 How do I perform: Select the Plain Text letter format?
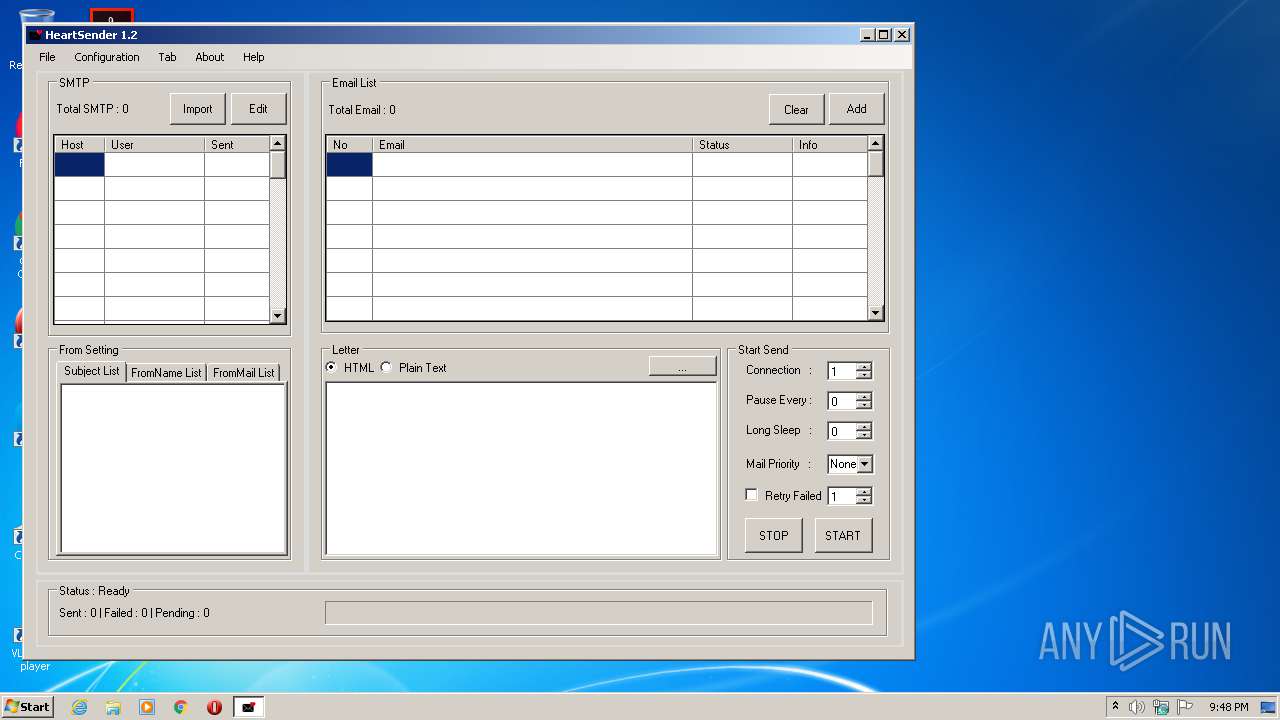pyautogui.click(x=386, y=368)
